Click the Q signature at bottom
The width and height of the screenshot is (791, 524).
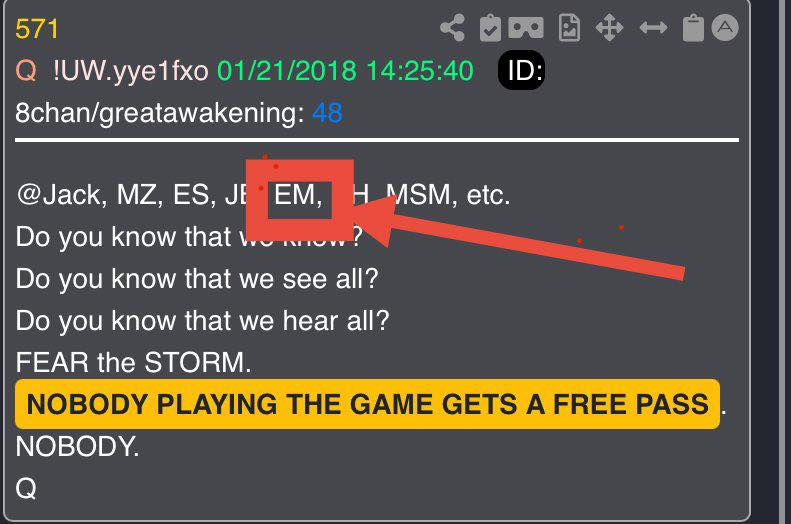pyautogui.click(x=26, y=488)
